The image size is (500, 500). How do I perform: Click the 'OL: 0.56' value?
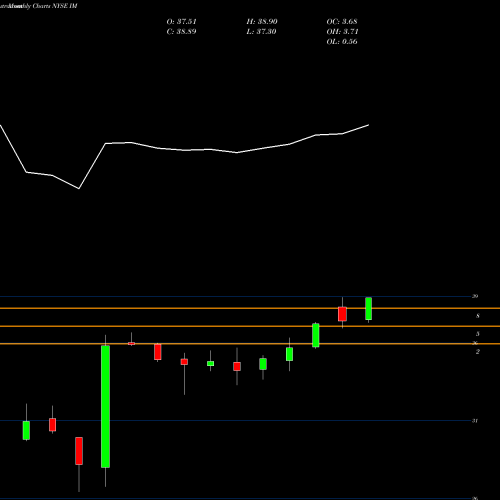pyautogui.click(x=342, y=42)
